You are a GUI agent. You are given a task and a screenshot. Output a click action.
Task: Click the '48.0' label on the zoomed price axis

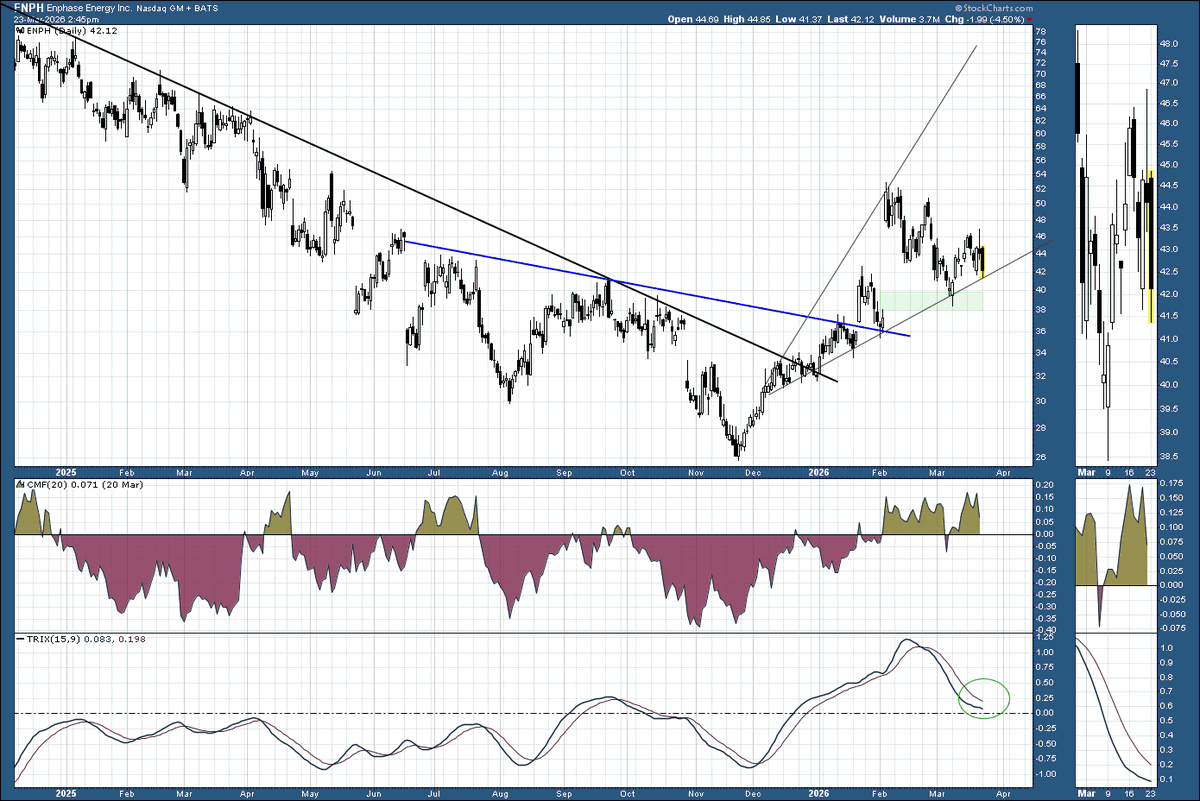pos(1169,45)
